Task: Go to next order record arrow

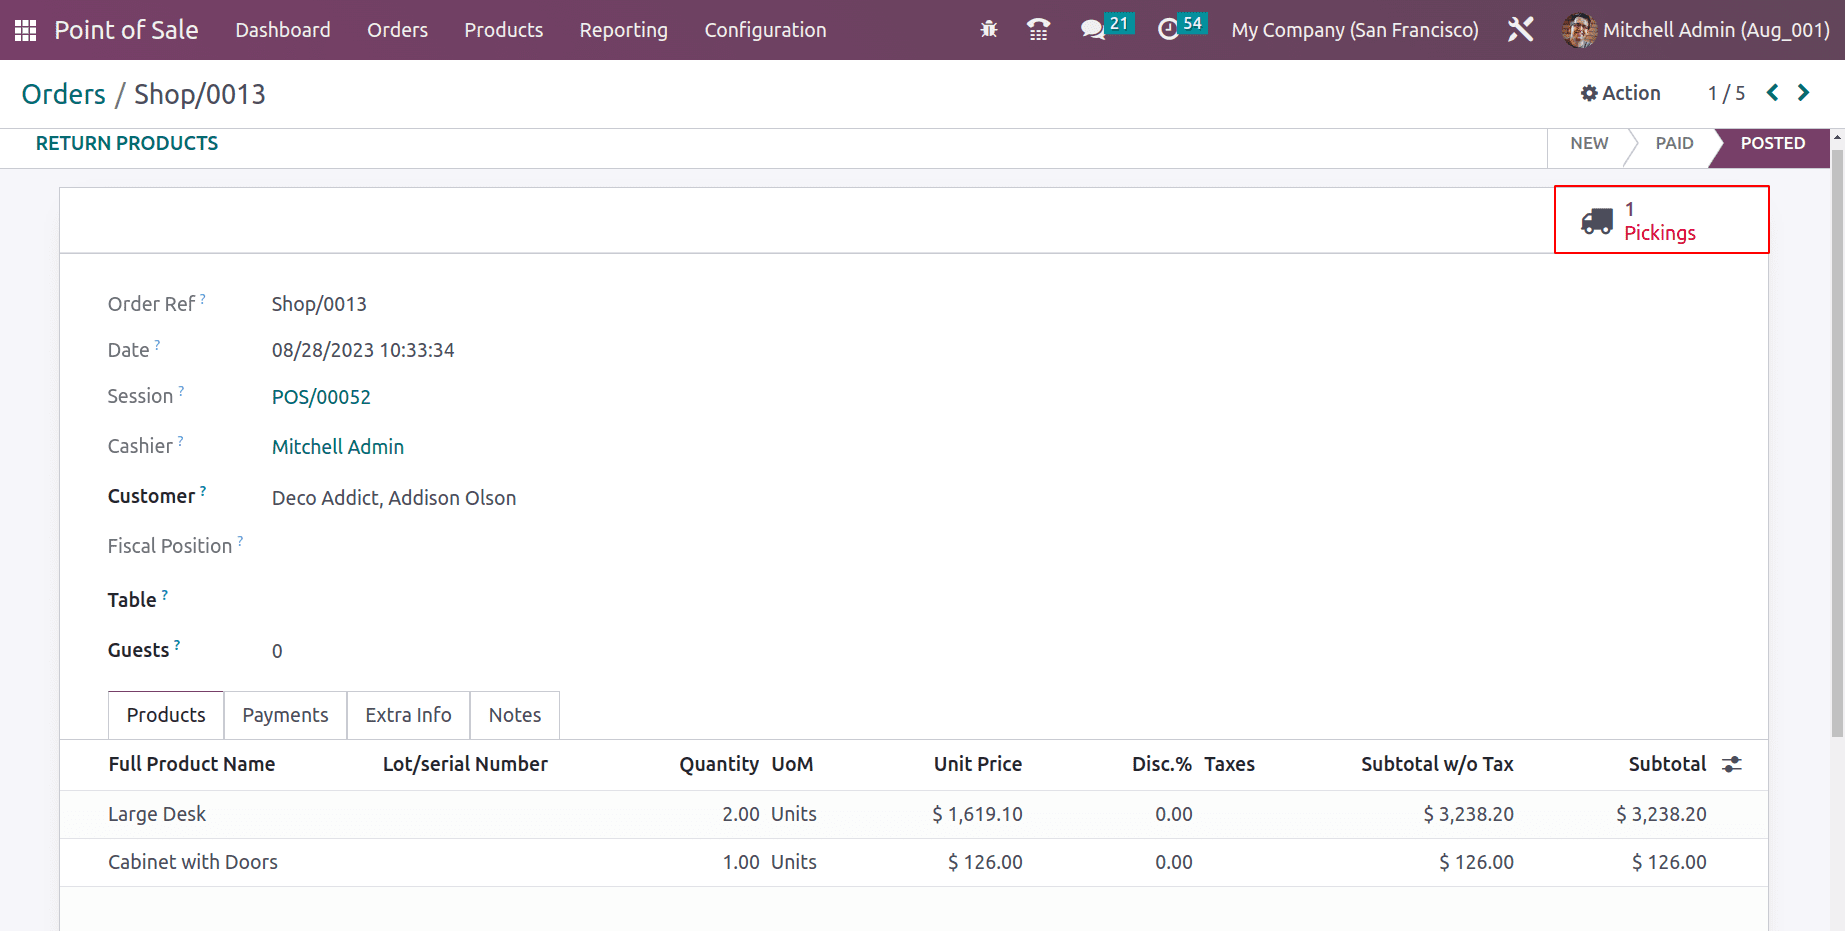Action: pos(1804,93)
